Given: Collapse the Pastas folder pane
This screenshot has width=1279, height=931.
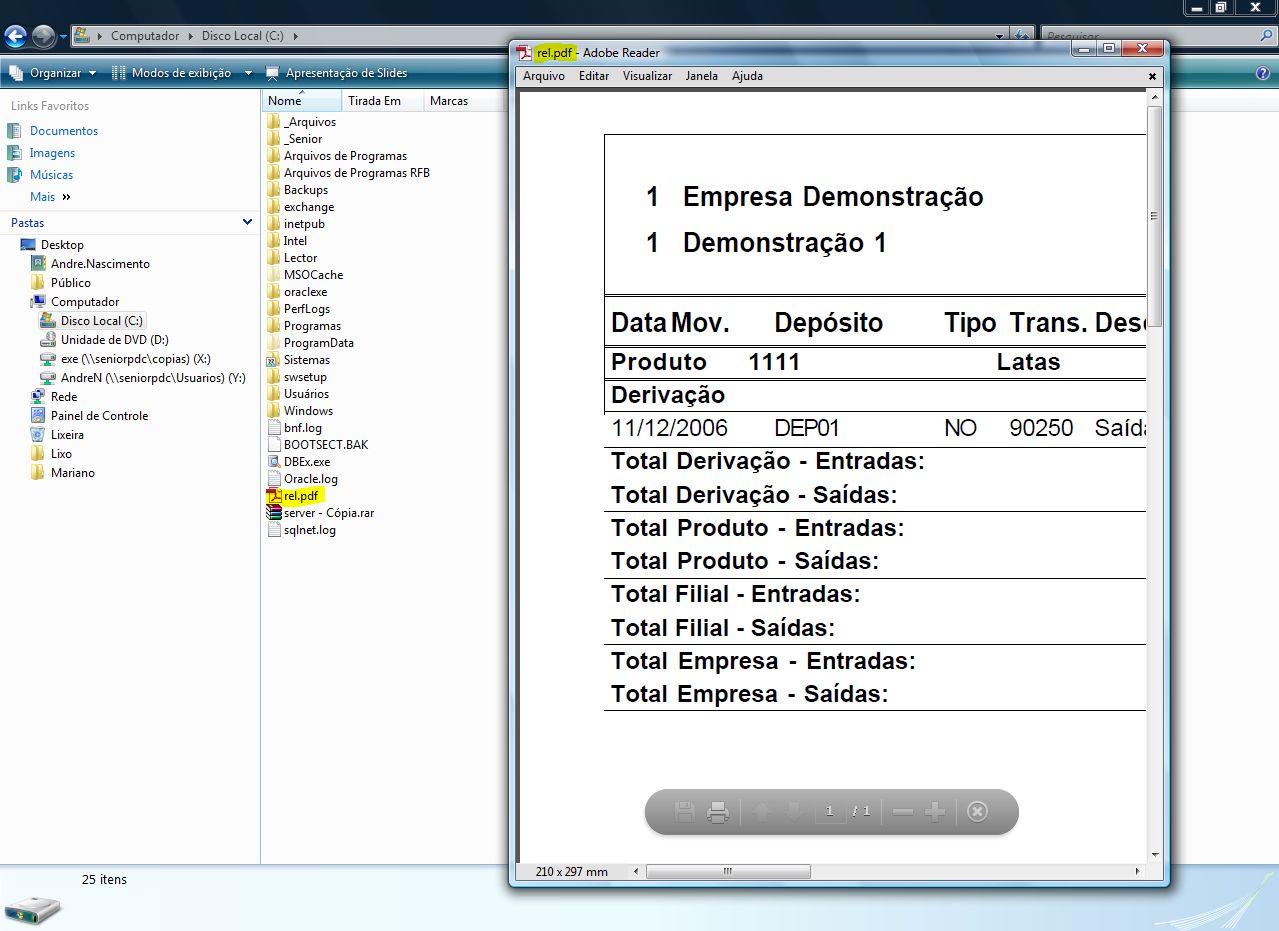Looking at the screenshot, I should pos(247,223).
